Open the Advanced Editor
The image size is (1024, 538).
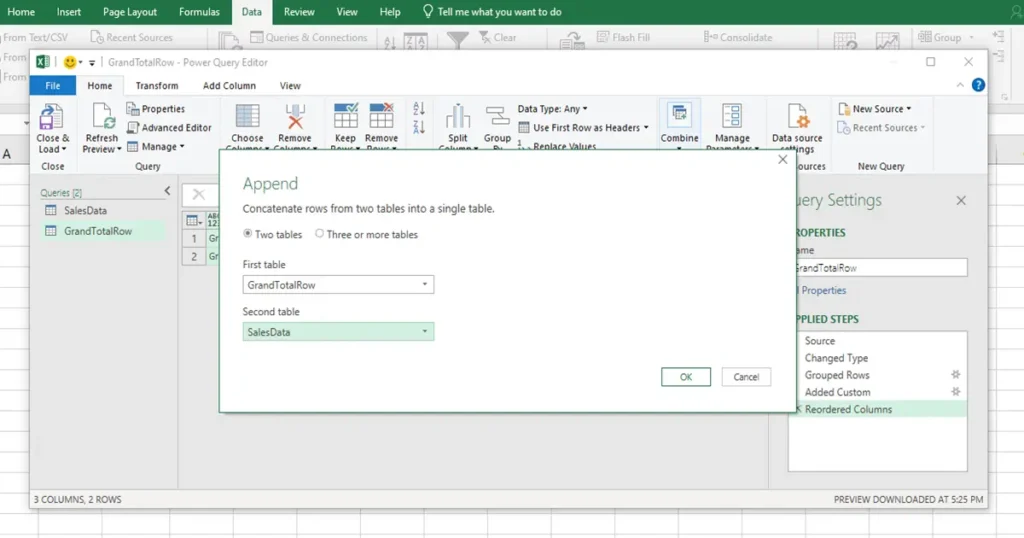[169, 128]
